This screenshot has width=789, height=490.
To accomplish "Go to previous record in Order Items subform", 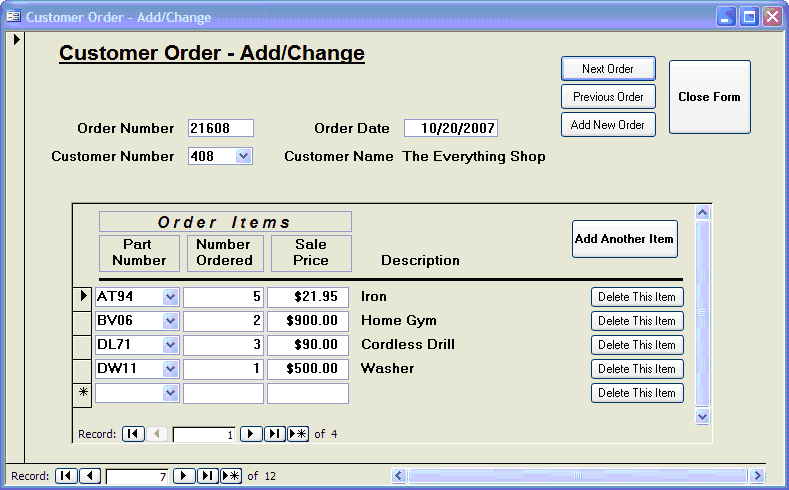I will coord(157,434).
